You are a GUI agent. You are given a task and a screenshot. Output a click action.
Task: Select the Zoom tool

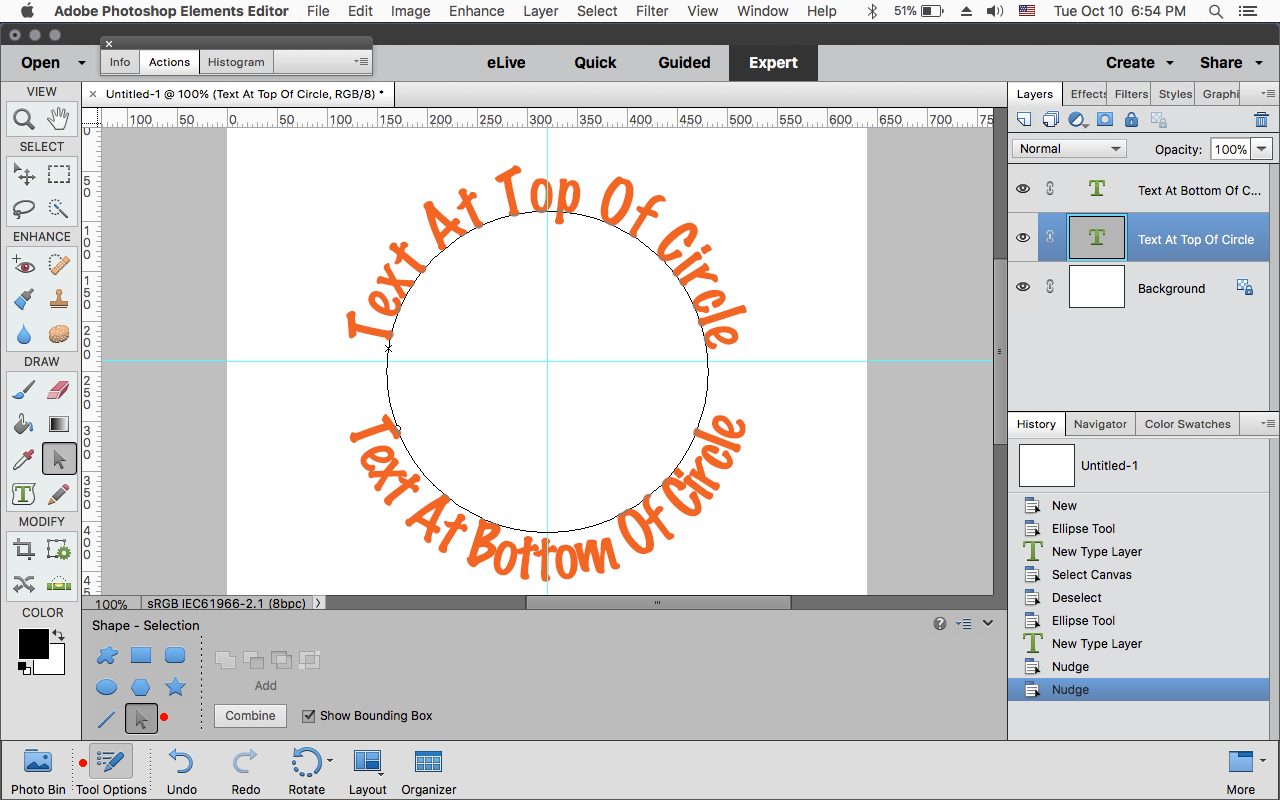click(24, 119)
